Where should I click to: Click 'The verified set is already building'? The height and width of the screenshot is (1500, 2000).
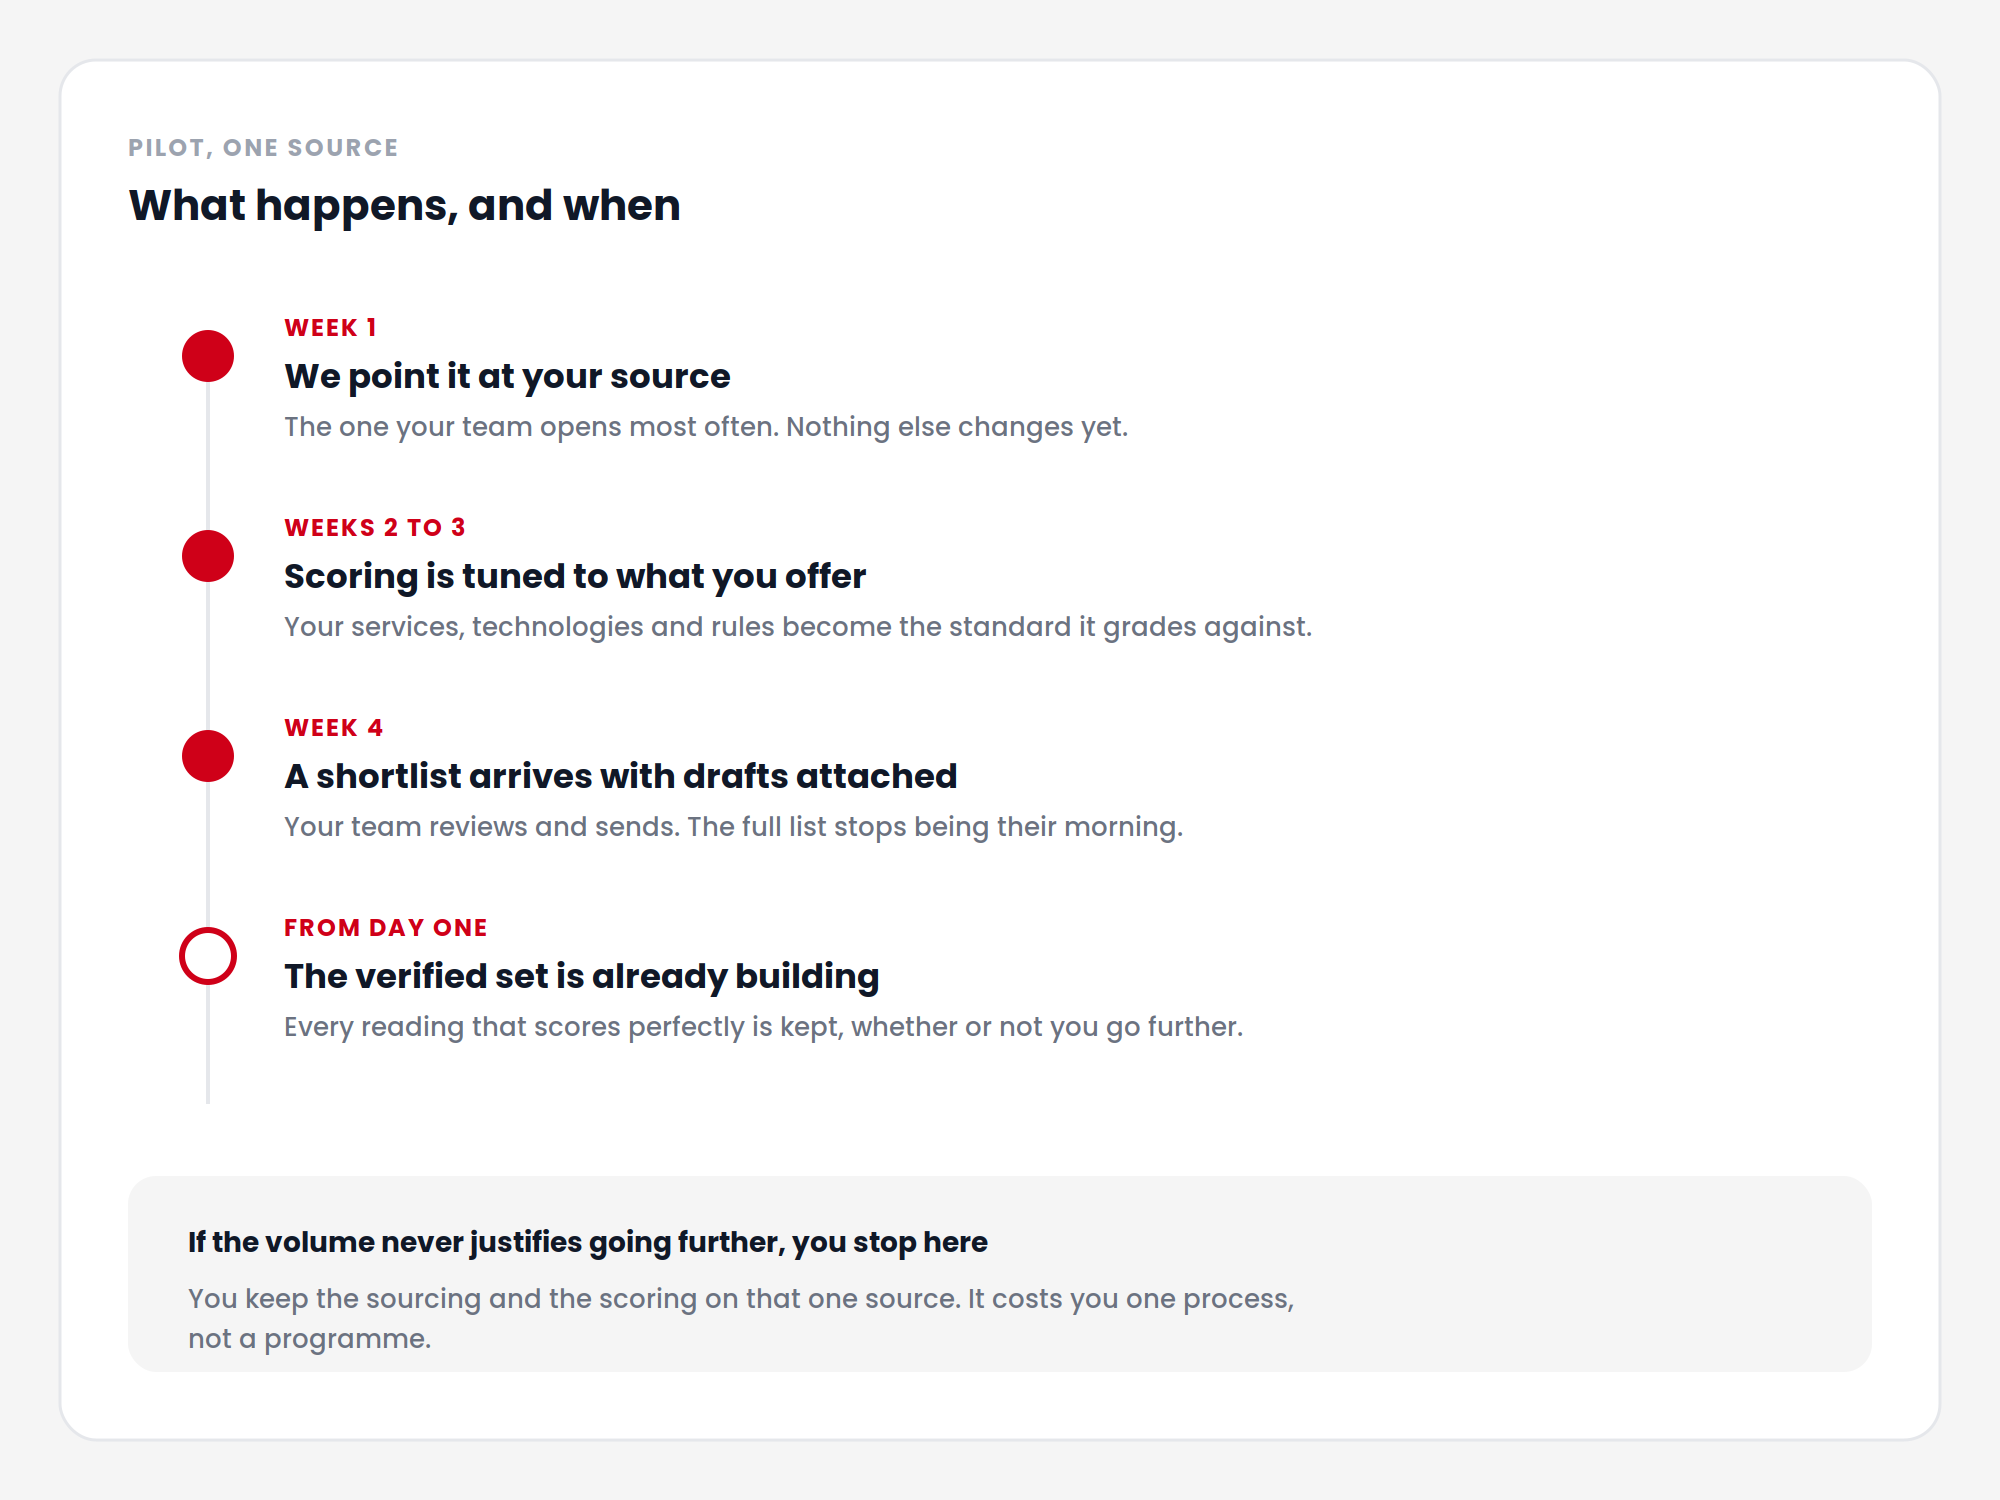(x=582, y=977)
